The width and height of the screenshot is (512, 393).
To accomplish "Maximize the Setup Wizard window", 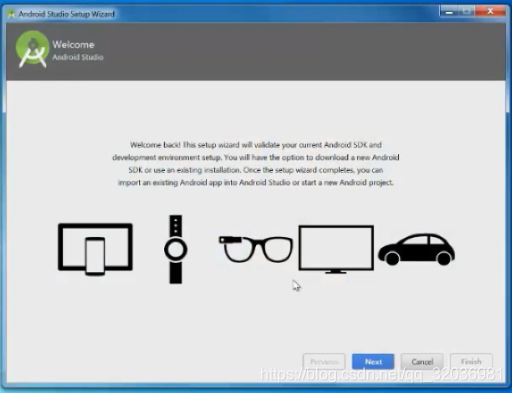I will pyautogui.click(x=467, y=12).
